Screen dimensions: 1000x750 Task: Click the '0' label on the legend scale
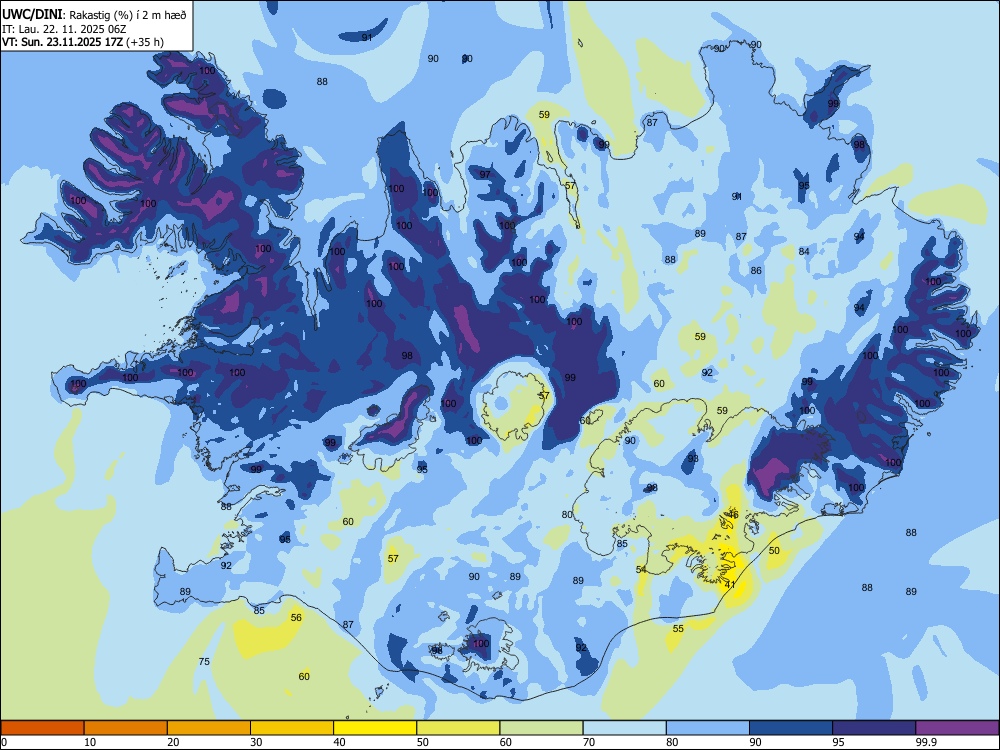[4, 742]
